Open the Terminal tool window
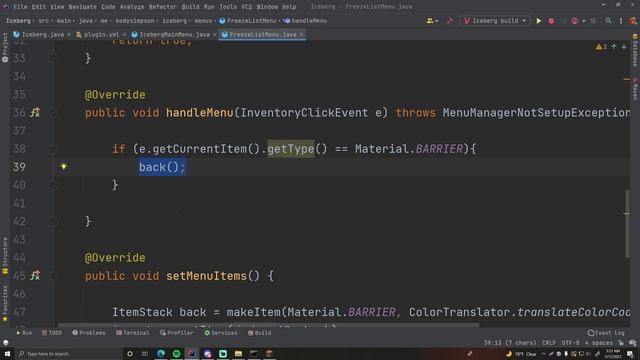Viewport: 640px width, 360px height. coord(133,333)
